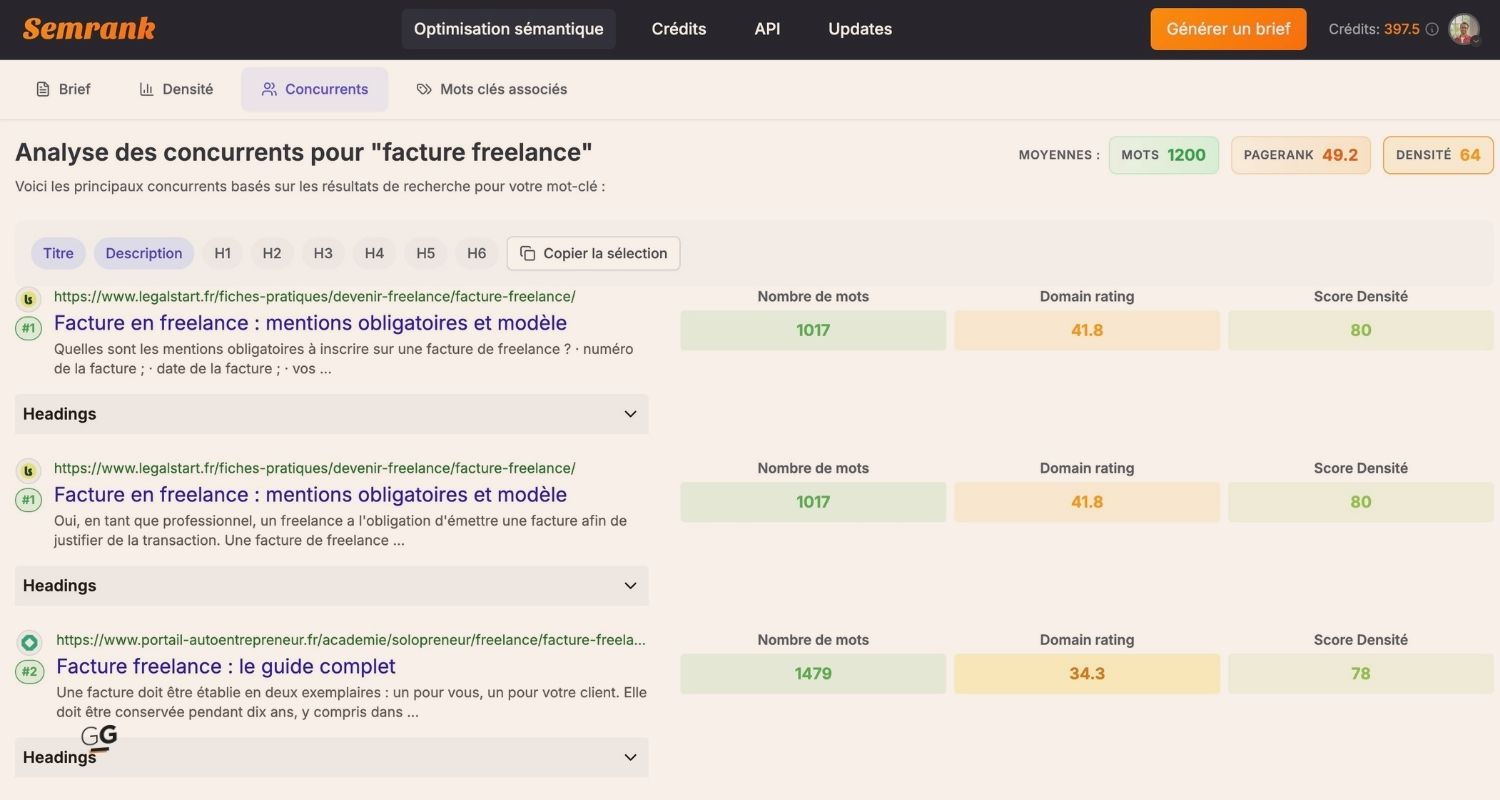Open the Facture freelance : le guide complet link

click(226, 666)
